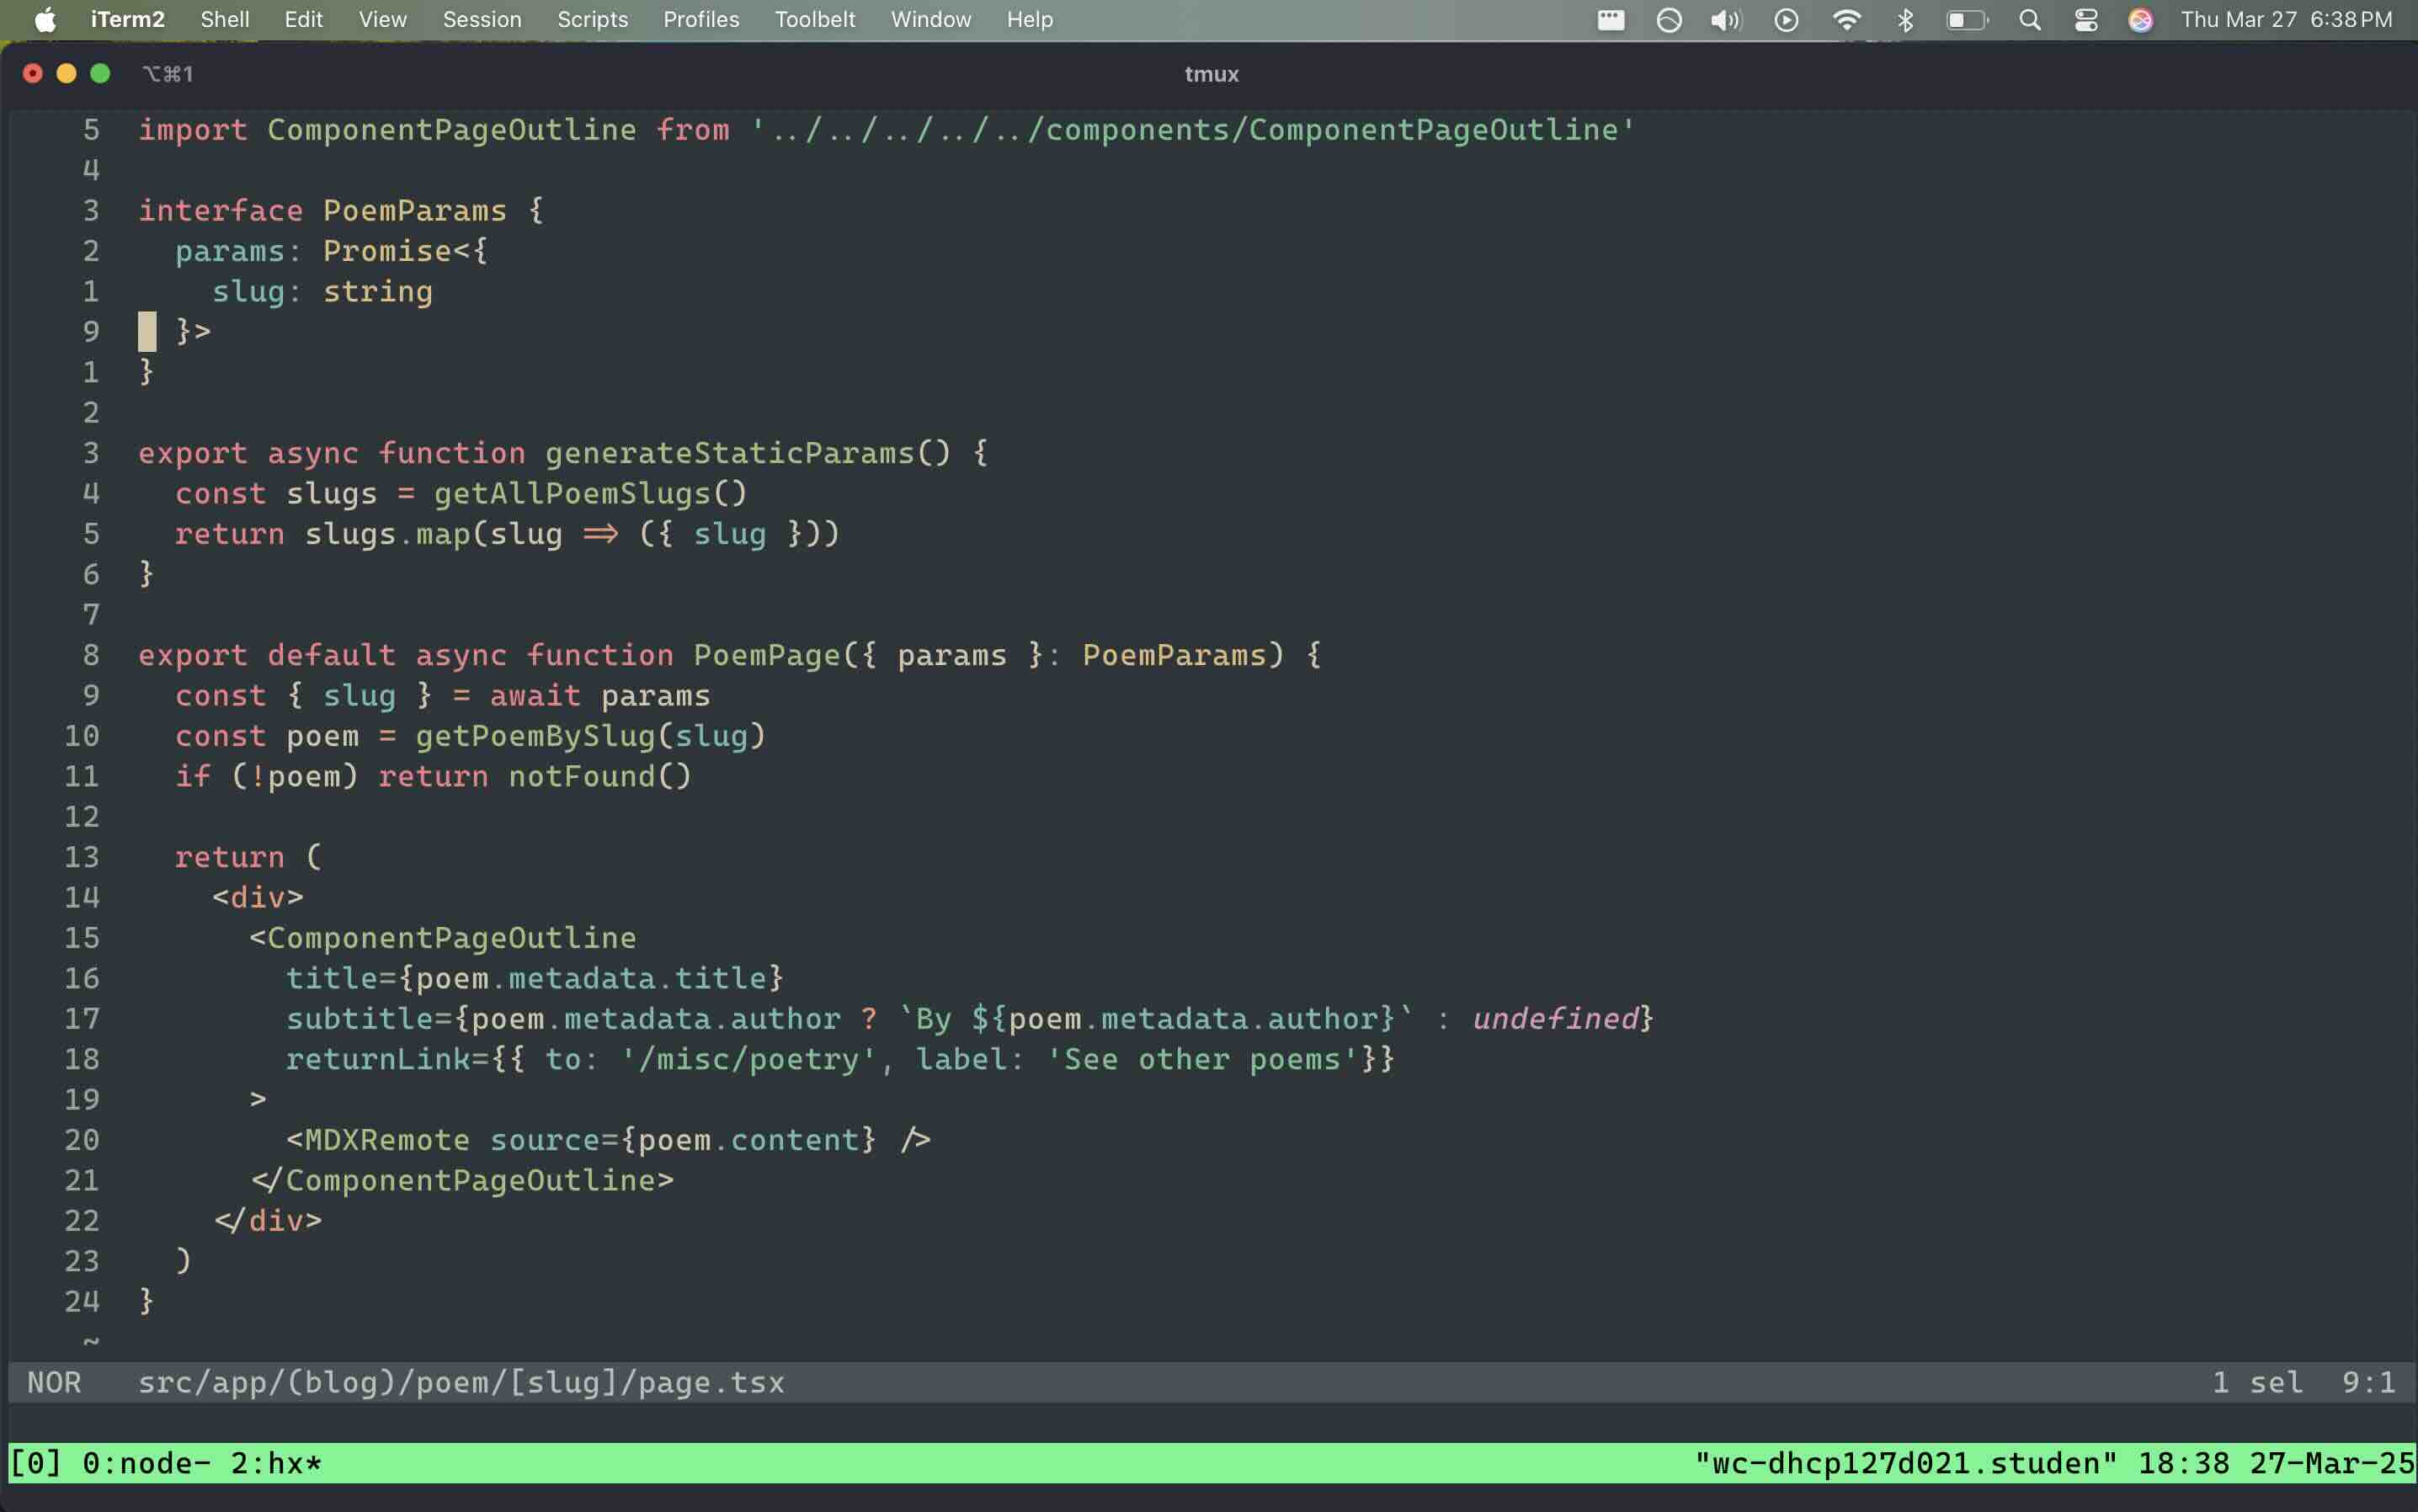The height and width of the screenshot is (1512, 2418).
Task: Click 'title={poem.metadata.title}' prop
Action: pos(535,978)
